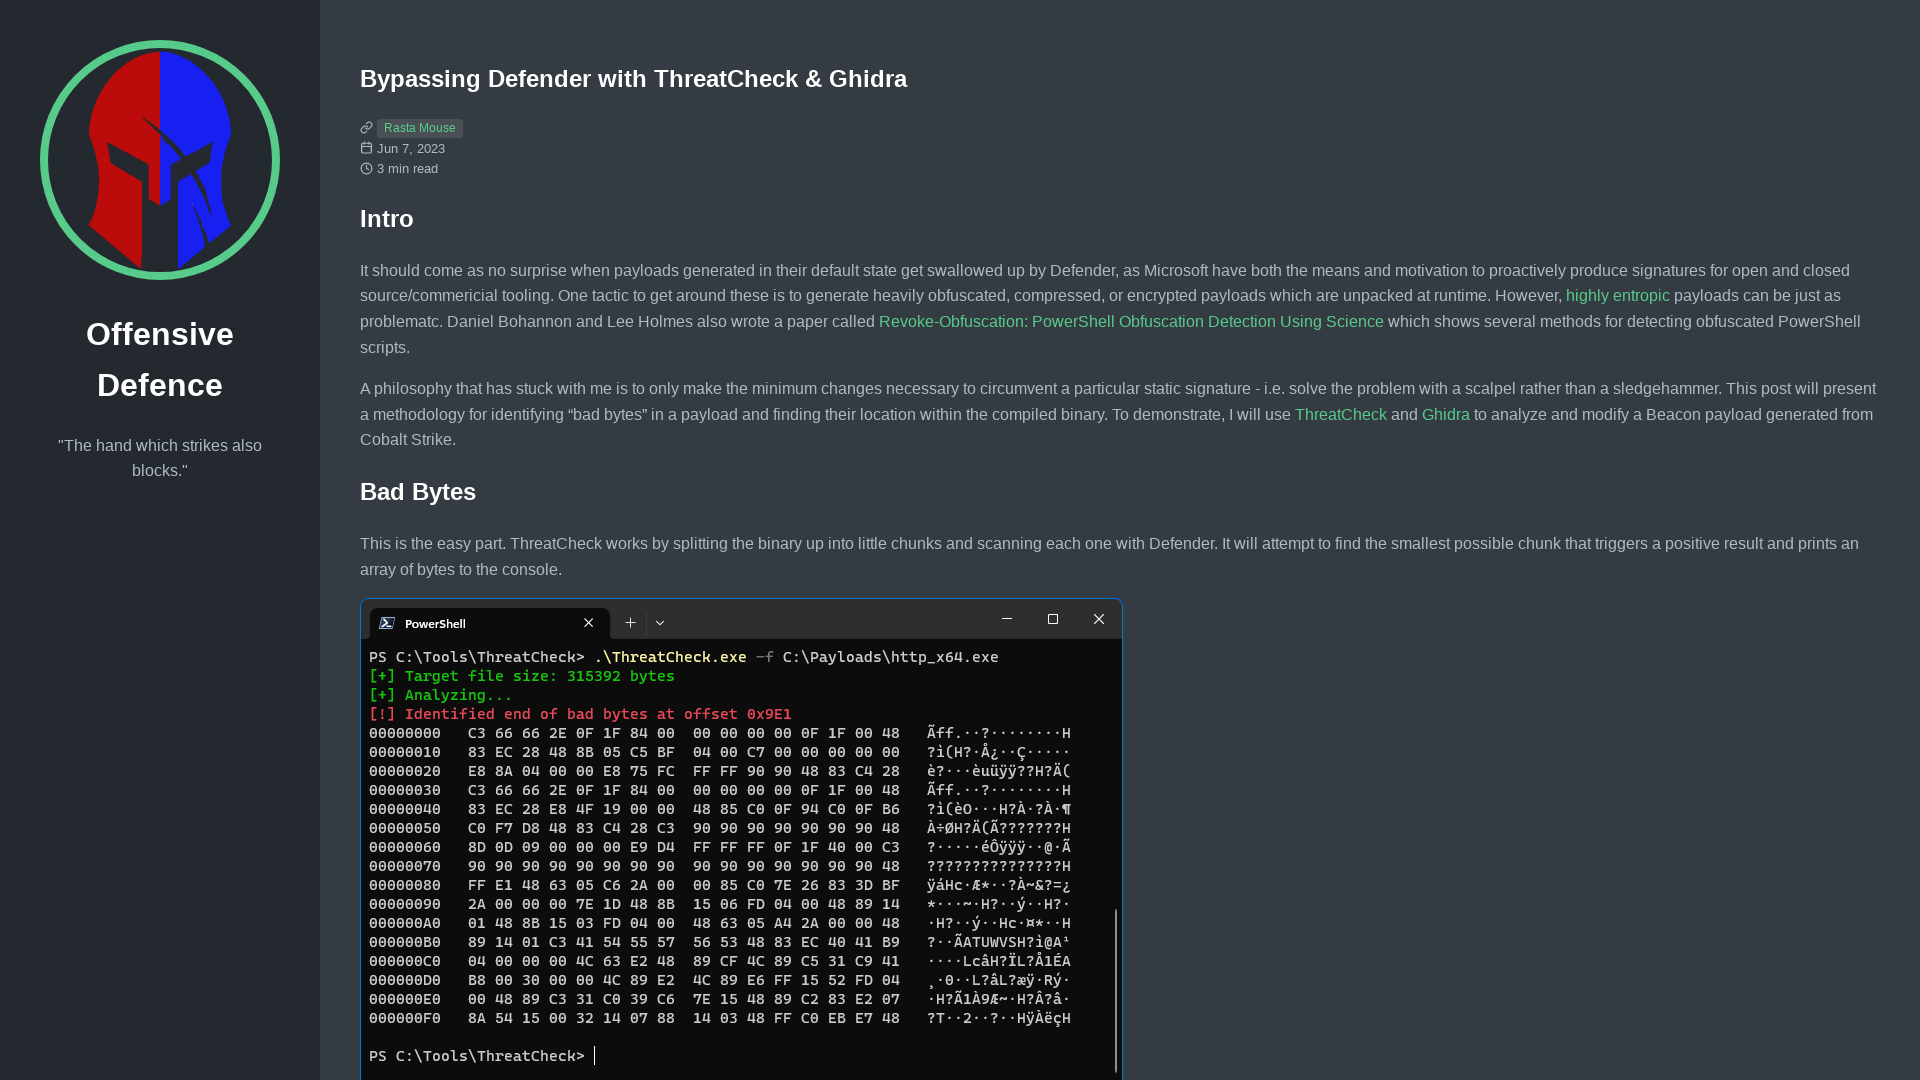This screenshot has width=1920, height=1080.
Task: Click the terminal vertical scrollbar
Action: [1116, 990]
